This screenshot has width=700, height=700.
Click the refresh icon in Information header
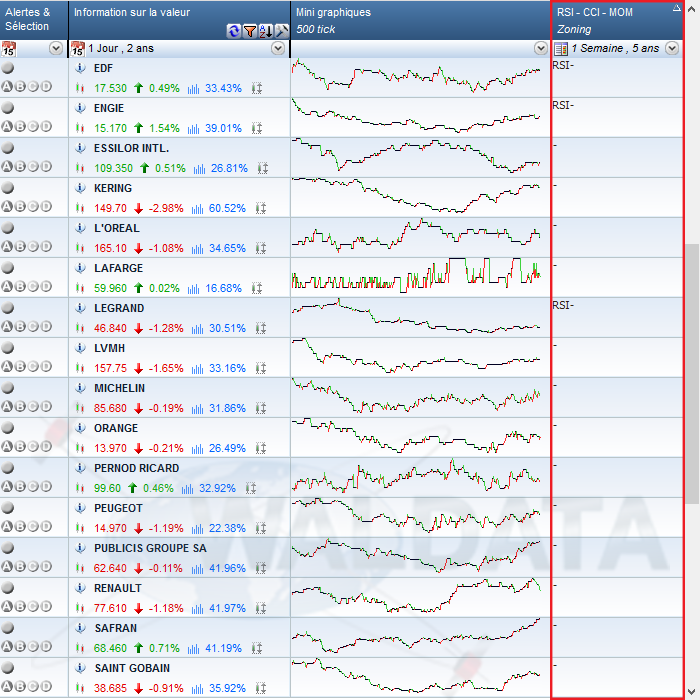point(233,31)
